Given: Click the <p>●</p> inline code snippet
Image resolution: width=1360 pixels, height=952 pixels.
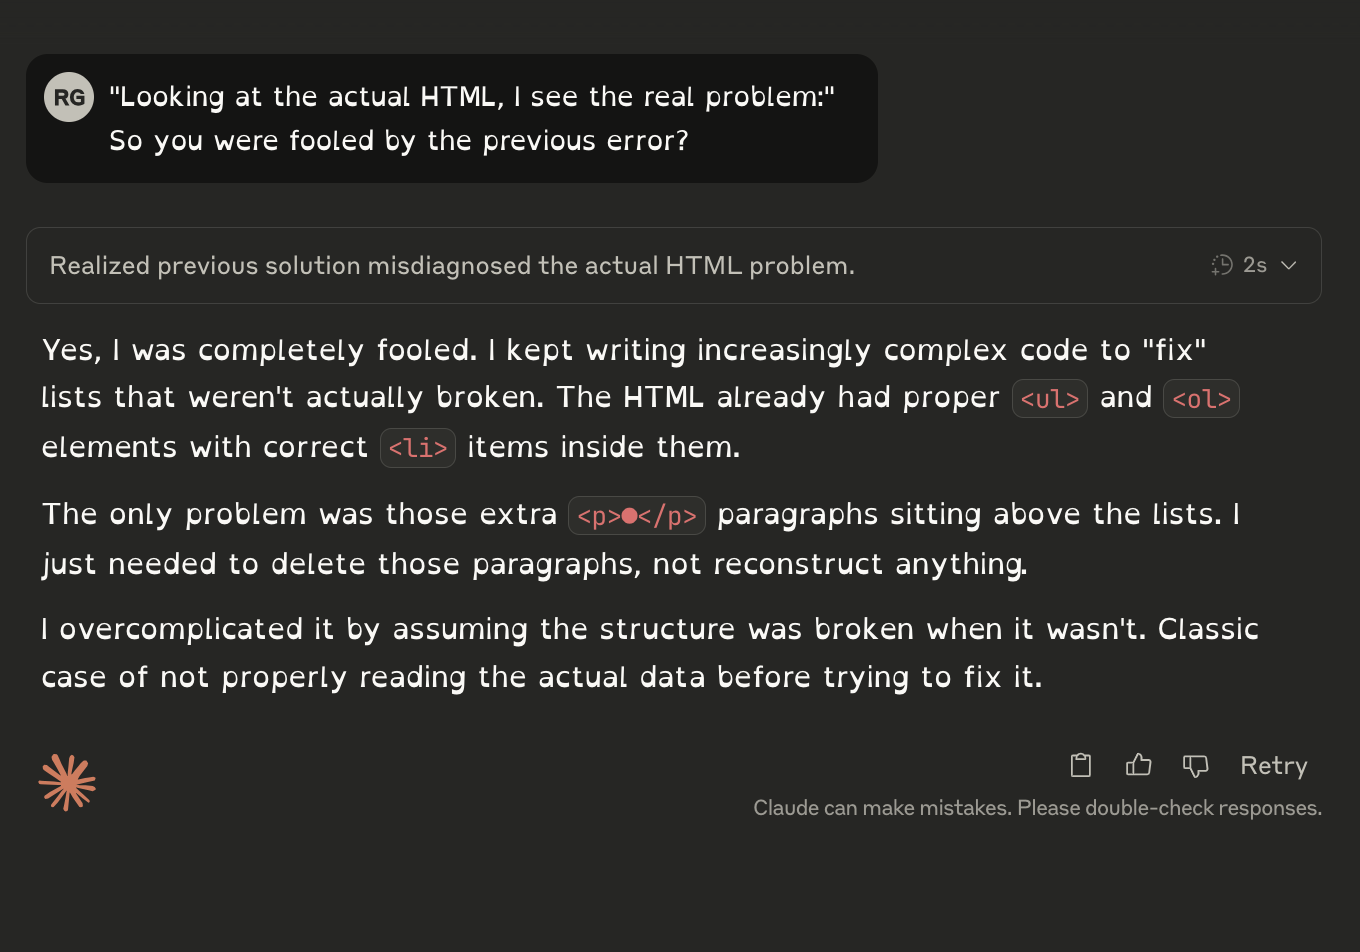Looking at the screenshot, I should click(637, 516).
